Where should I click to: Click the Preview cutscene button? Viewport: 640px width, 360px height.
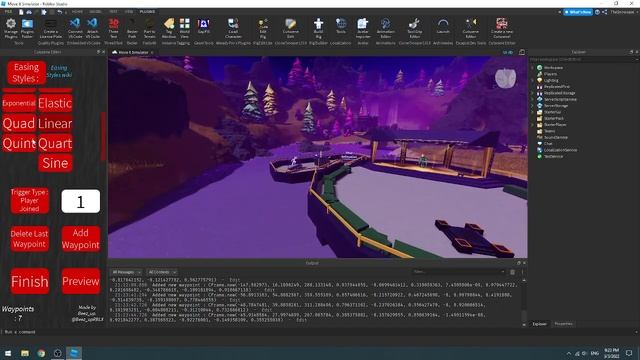[81, 281]
